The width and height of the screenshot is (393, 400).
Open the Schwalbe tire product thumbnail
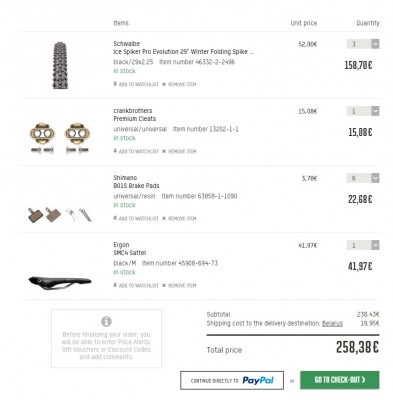click(x=60, y=65)
